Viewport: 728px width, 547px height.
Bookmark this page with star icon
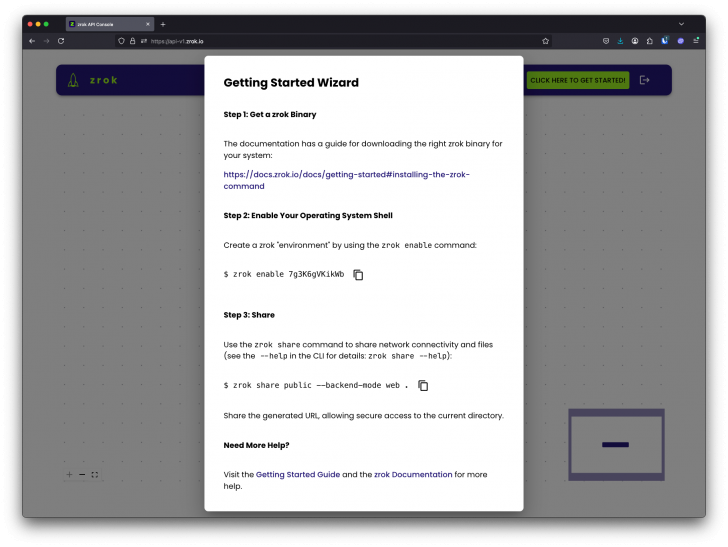click(546, 41)
